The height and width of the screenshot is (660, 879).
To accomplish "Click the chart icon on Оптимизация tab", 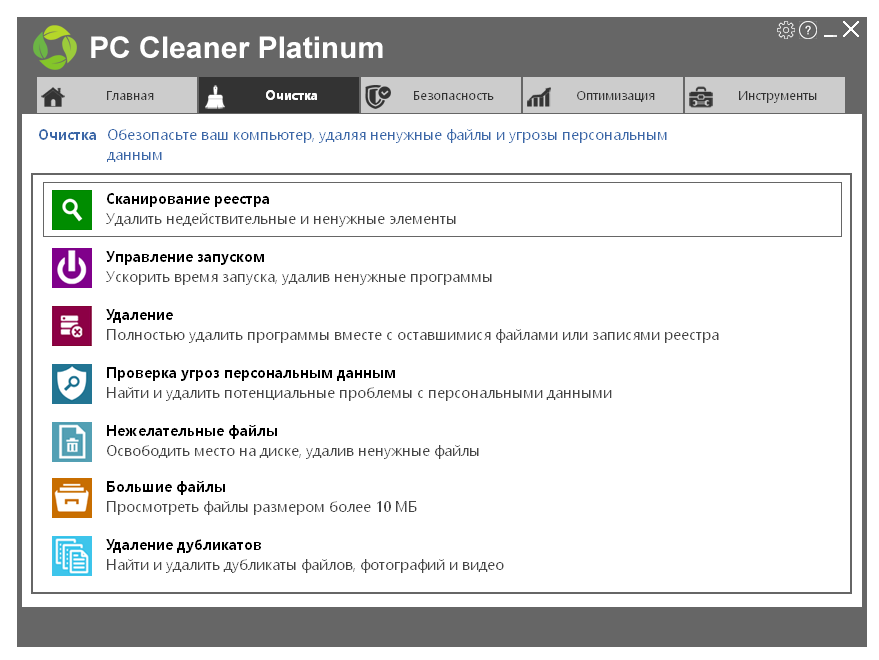I will [x=539, y=98].
